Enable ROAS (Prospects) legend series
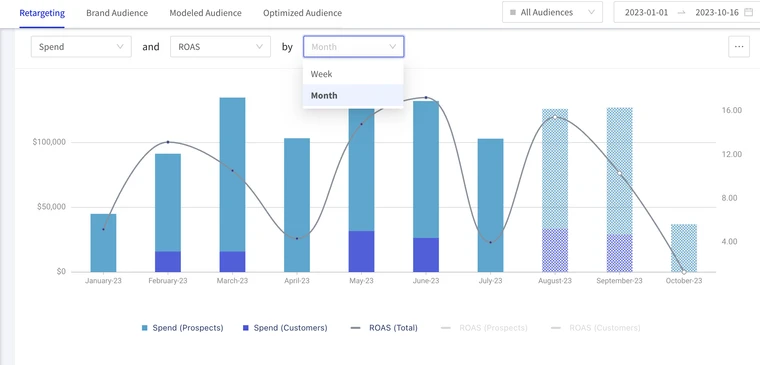Viewport: 760px width, 365px height. point(484,328)
